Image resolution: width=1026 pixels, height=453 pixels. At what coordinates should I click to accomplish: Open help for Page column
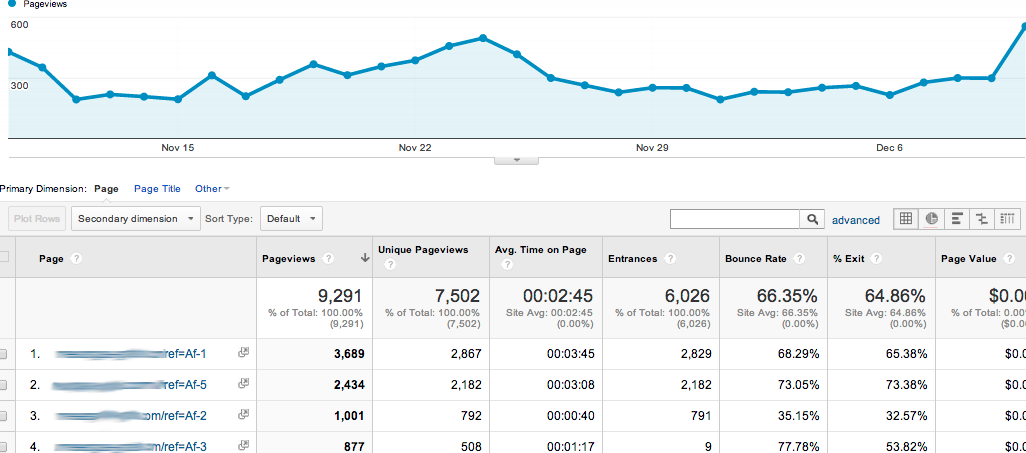click(76, 259)
